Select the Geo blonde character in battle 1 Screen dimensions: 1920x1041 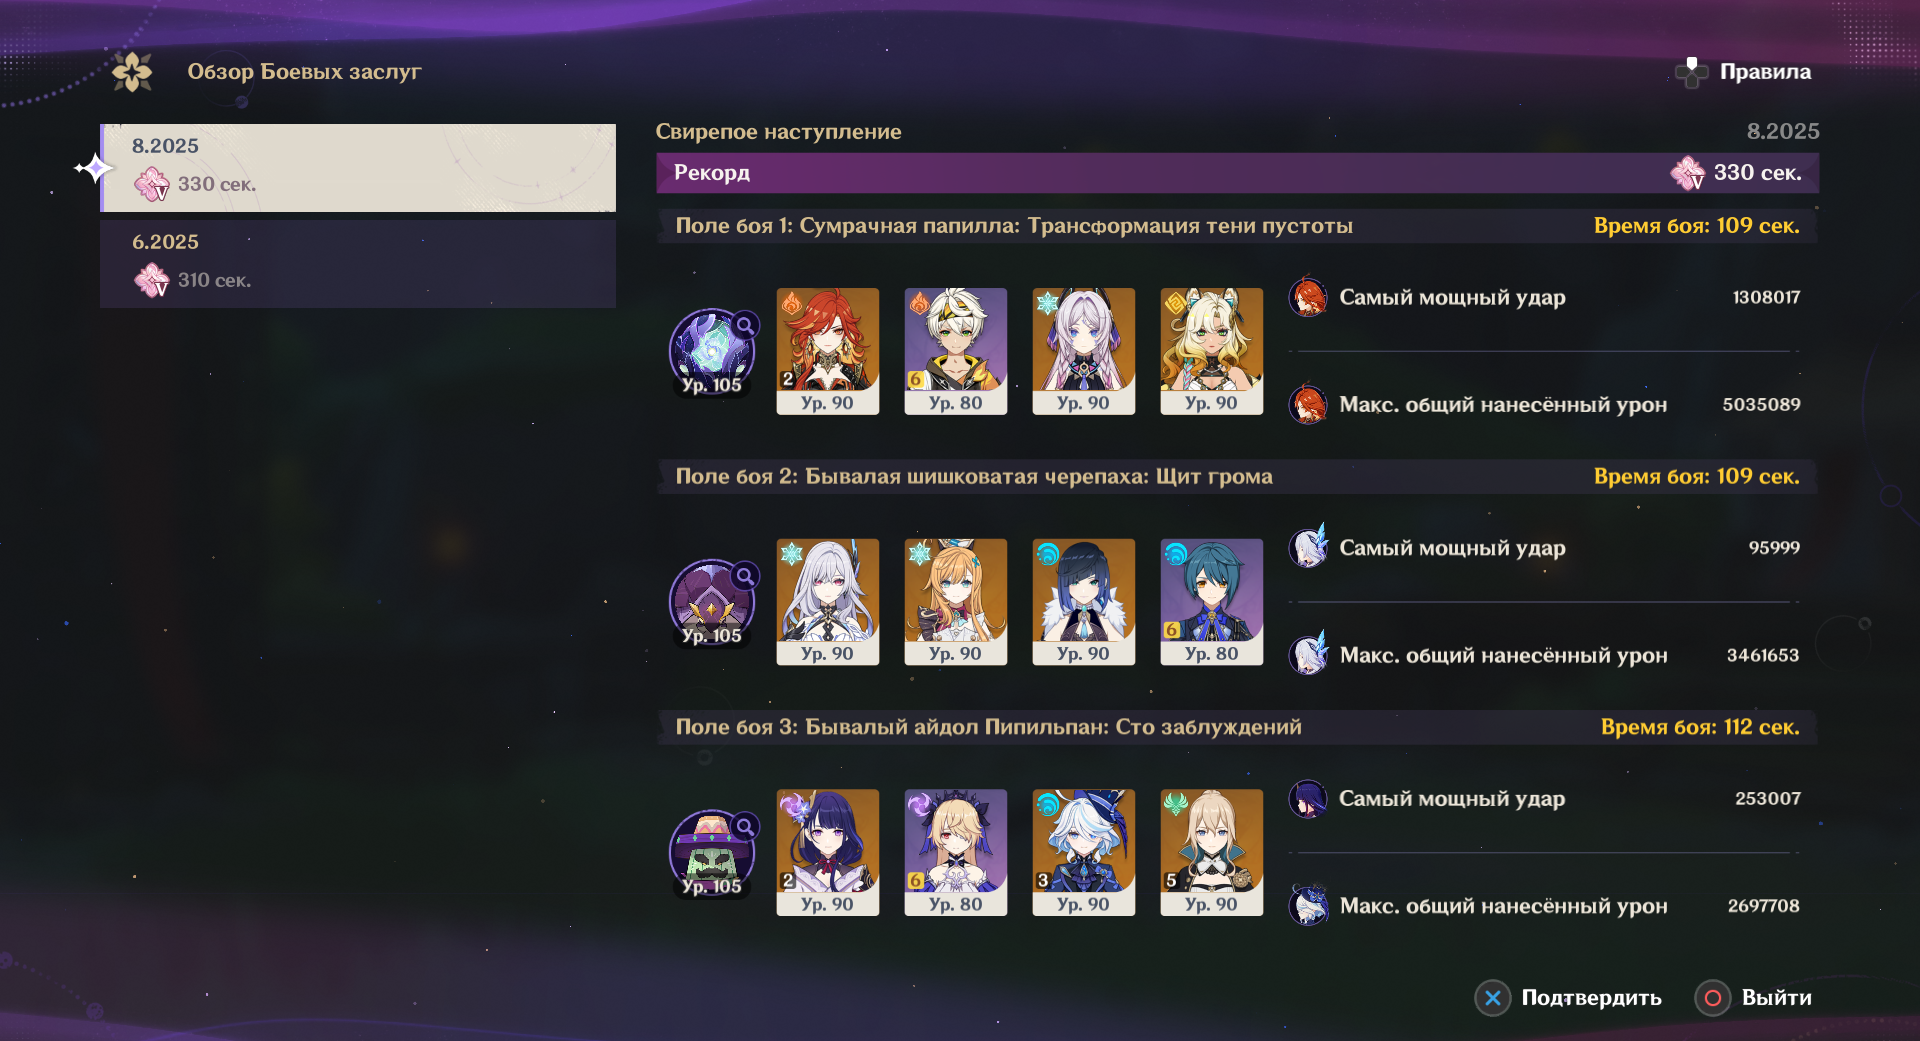pyautogui.click(x=1212, y=351)
